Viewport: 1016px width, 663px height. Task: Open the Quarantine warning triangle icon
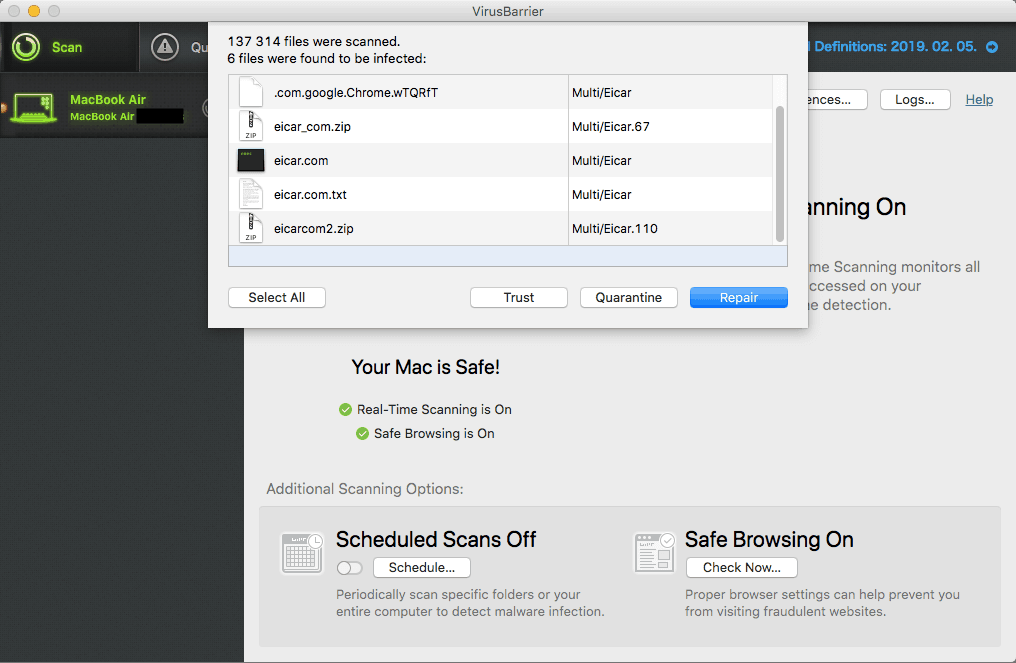[x=164, y=47]
